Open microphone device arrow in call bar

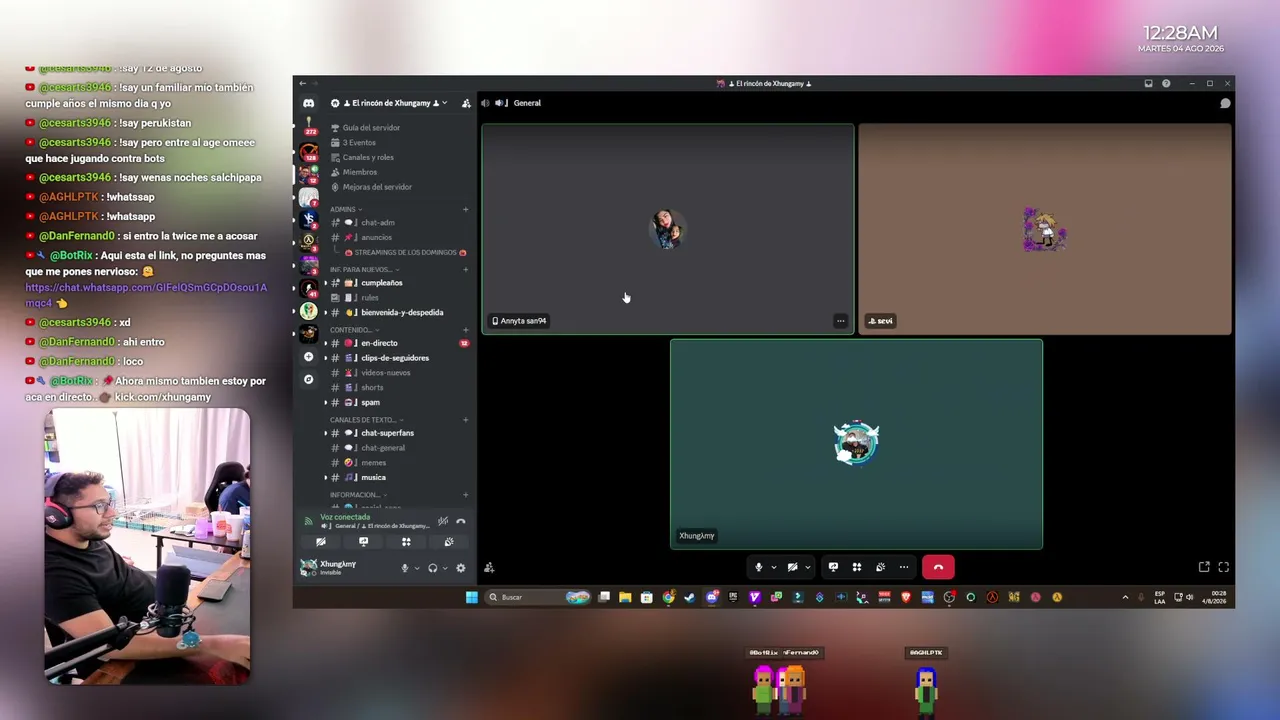click(773, 567)
